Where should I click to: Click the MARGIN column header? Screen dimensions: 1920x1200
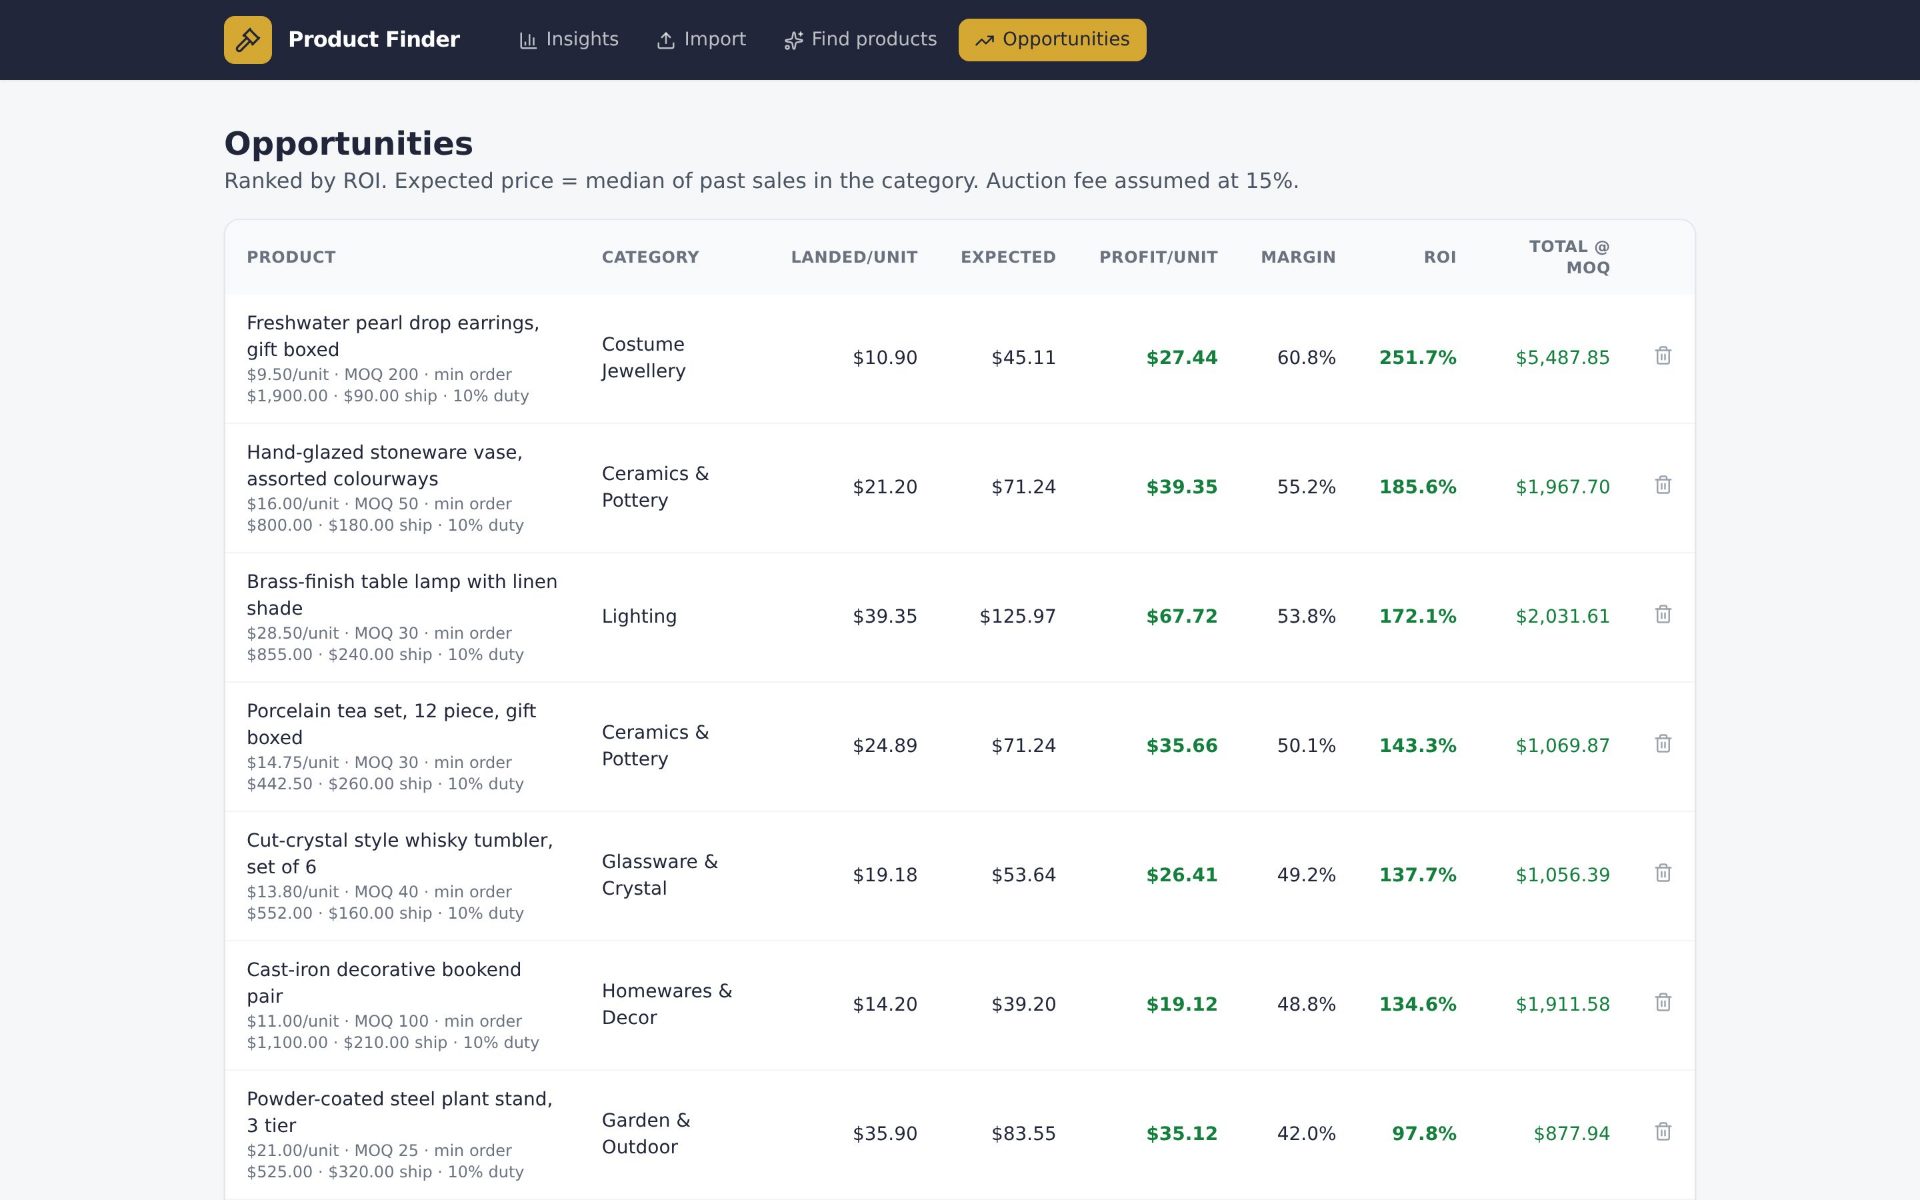[x=1298, y=257]
